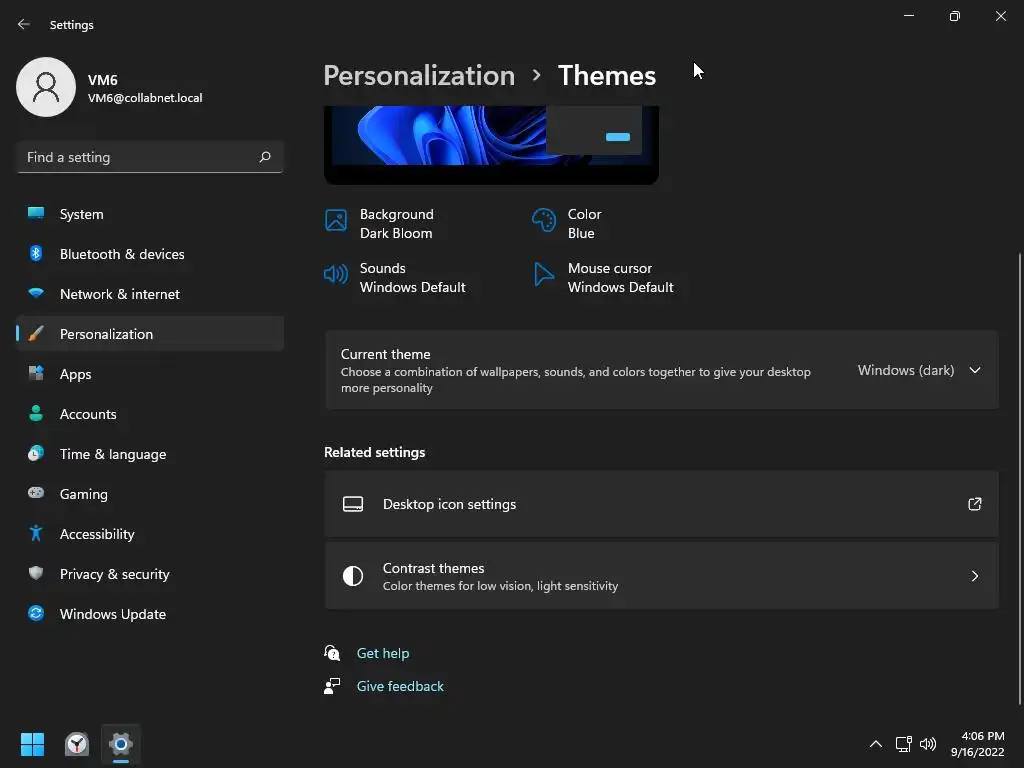Image resolution: width=1024 pixels, height=768 pixels.
Task: Navigate to Personalization breadcrumb
Action: 419,76
